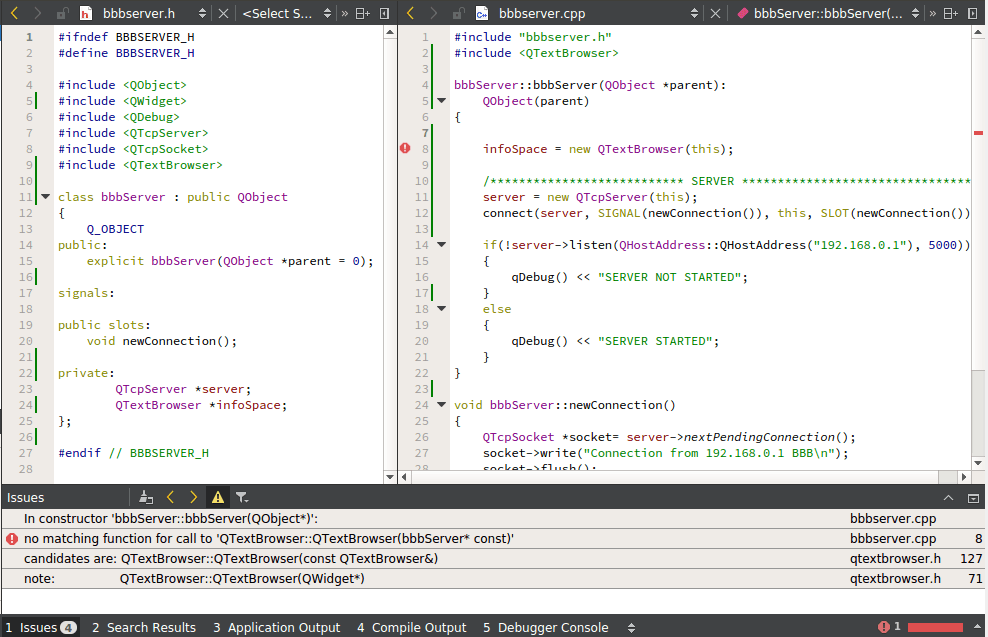Open the issue filter icon
This screenshot has width=988, height=637.
coord(241,497)
